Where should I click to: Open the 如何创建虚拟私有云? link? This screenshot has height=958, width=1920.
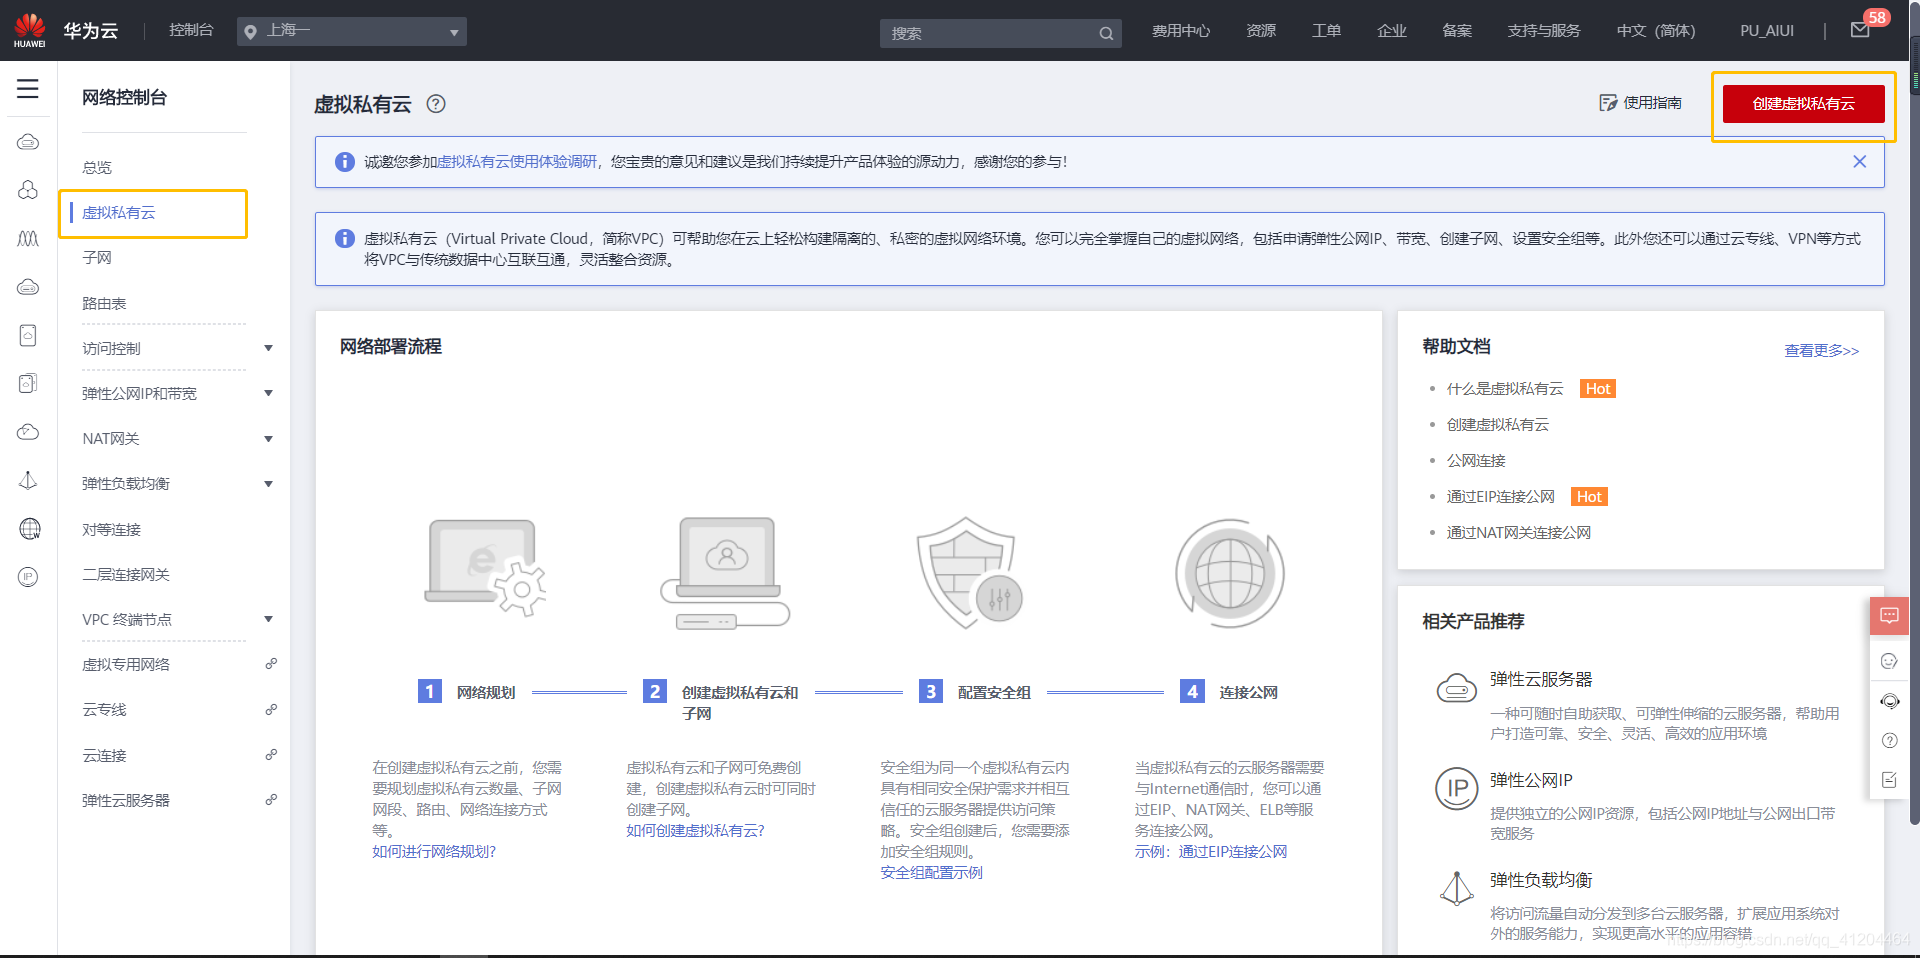pyautogui.click(x=695, y=831)
